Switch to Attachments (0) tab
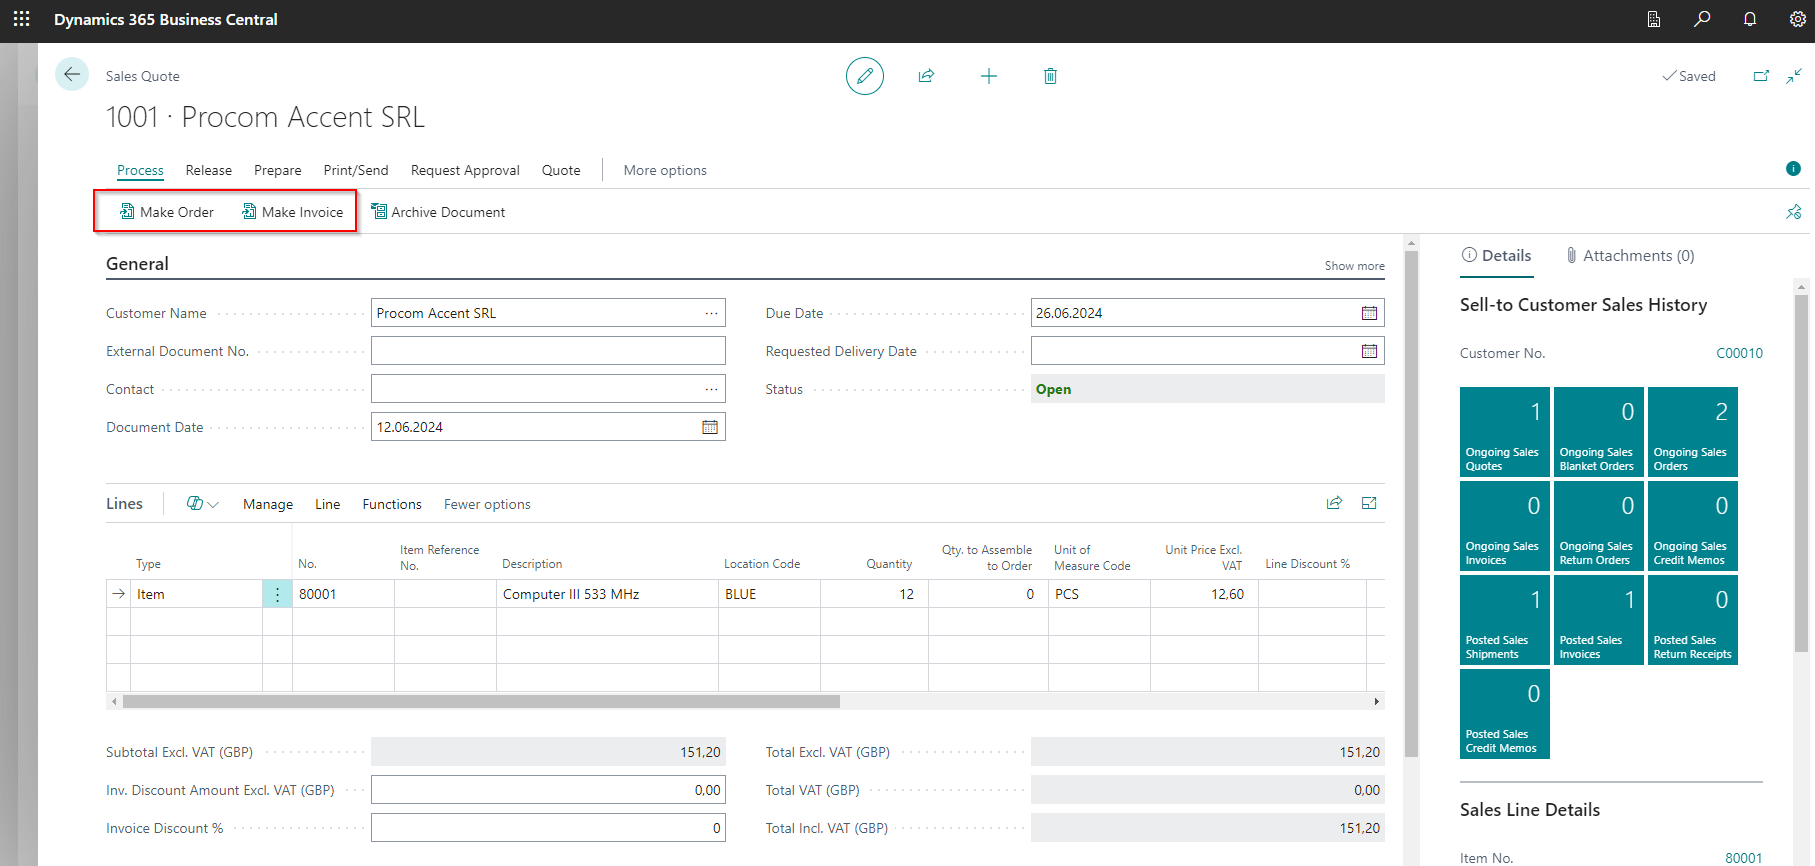 (1629, 255)
